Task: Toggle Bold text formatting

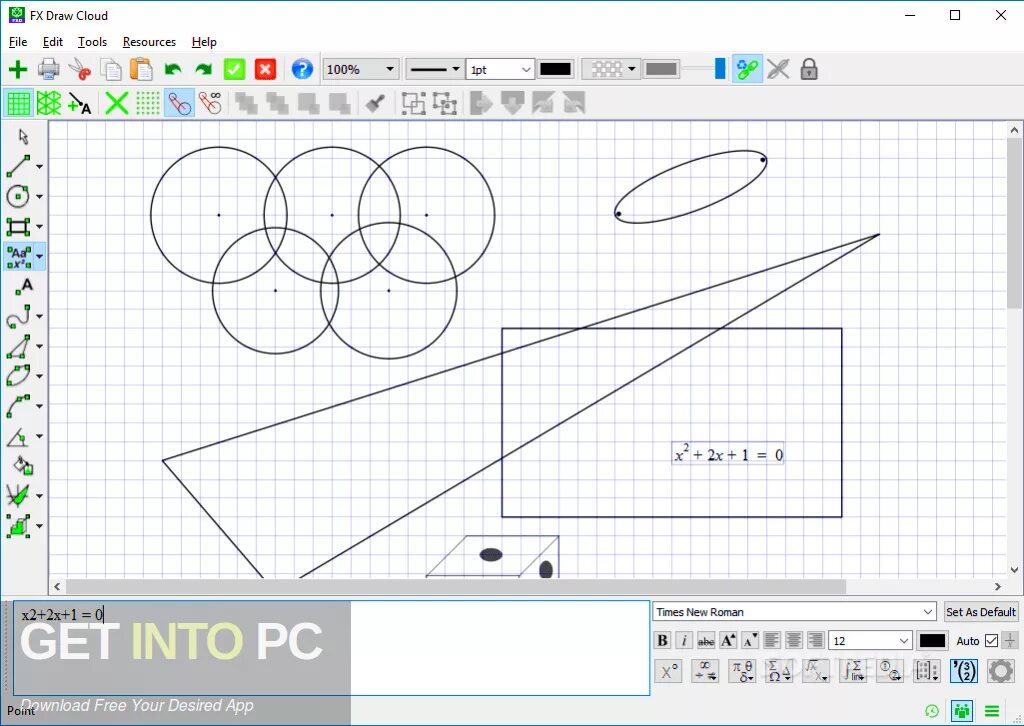Action: tap(662, 640)
